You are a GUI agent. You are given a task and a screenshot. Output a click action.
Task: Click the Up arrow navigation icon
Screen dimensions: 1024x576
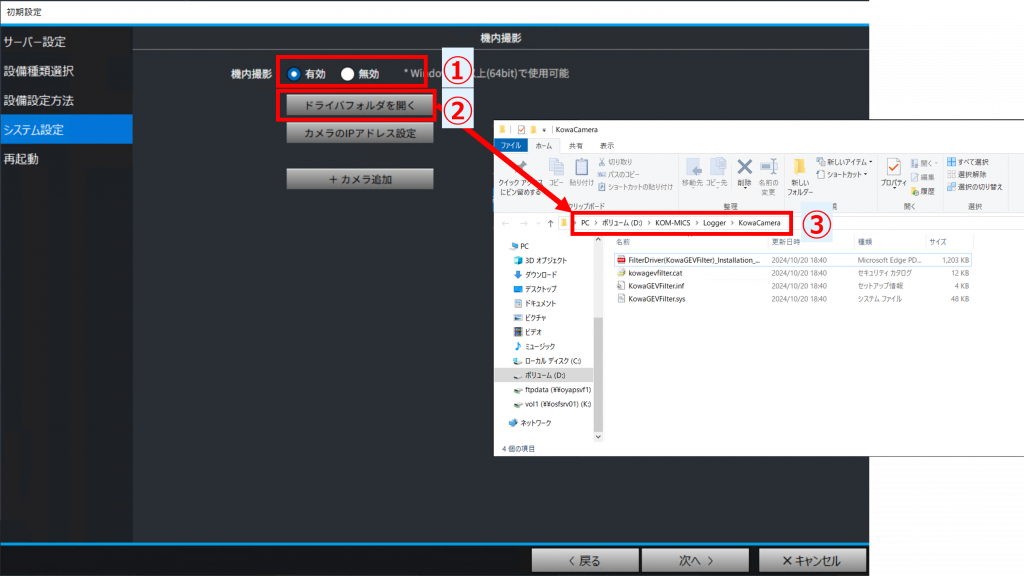click(550, 223)
